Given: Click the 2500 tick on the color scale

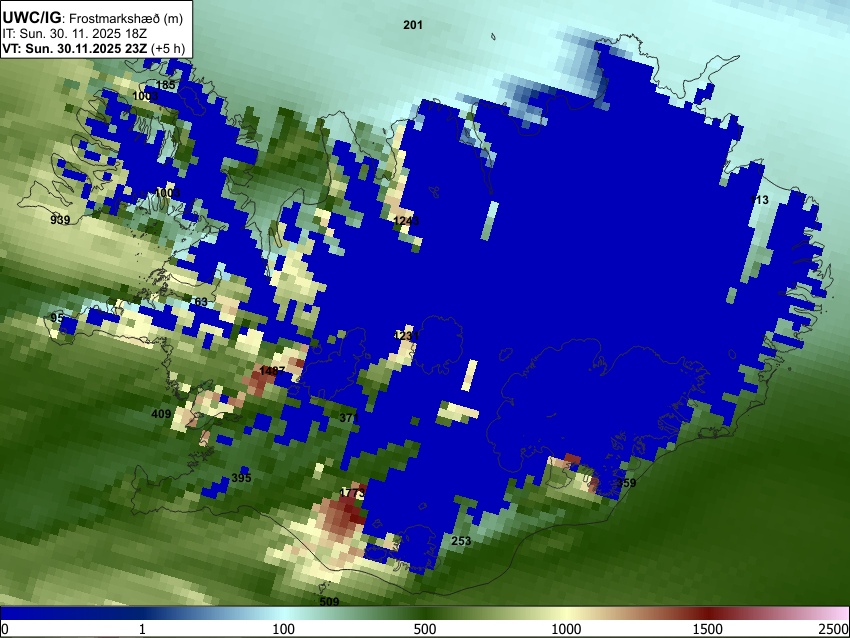Looking at the screenshot, I should click(834, 629).
